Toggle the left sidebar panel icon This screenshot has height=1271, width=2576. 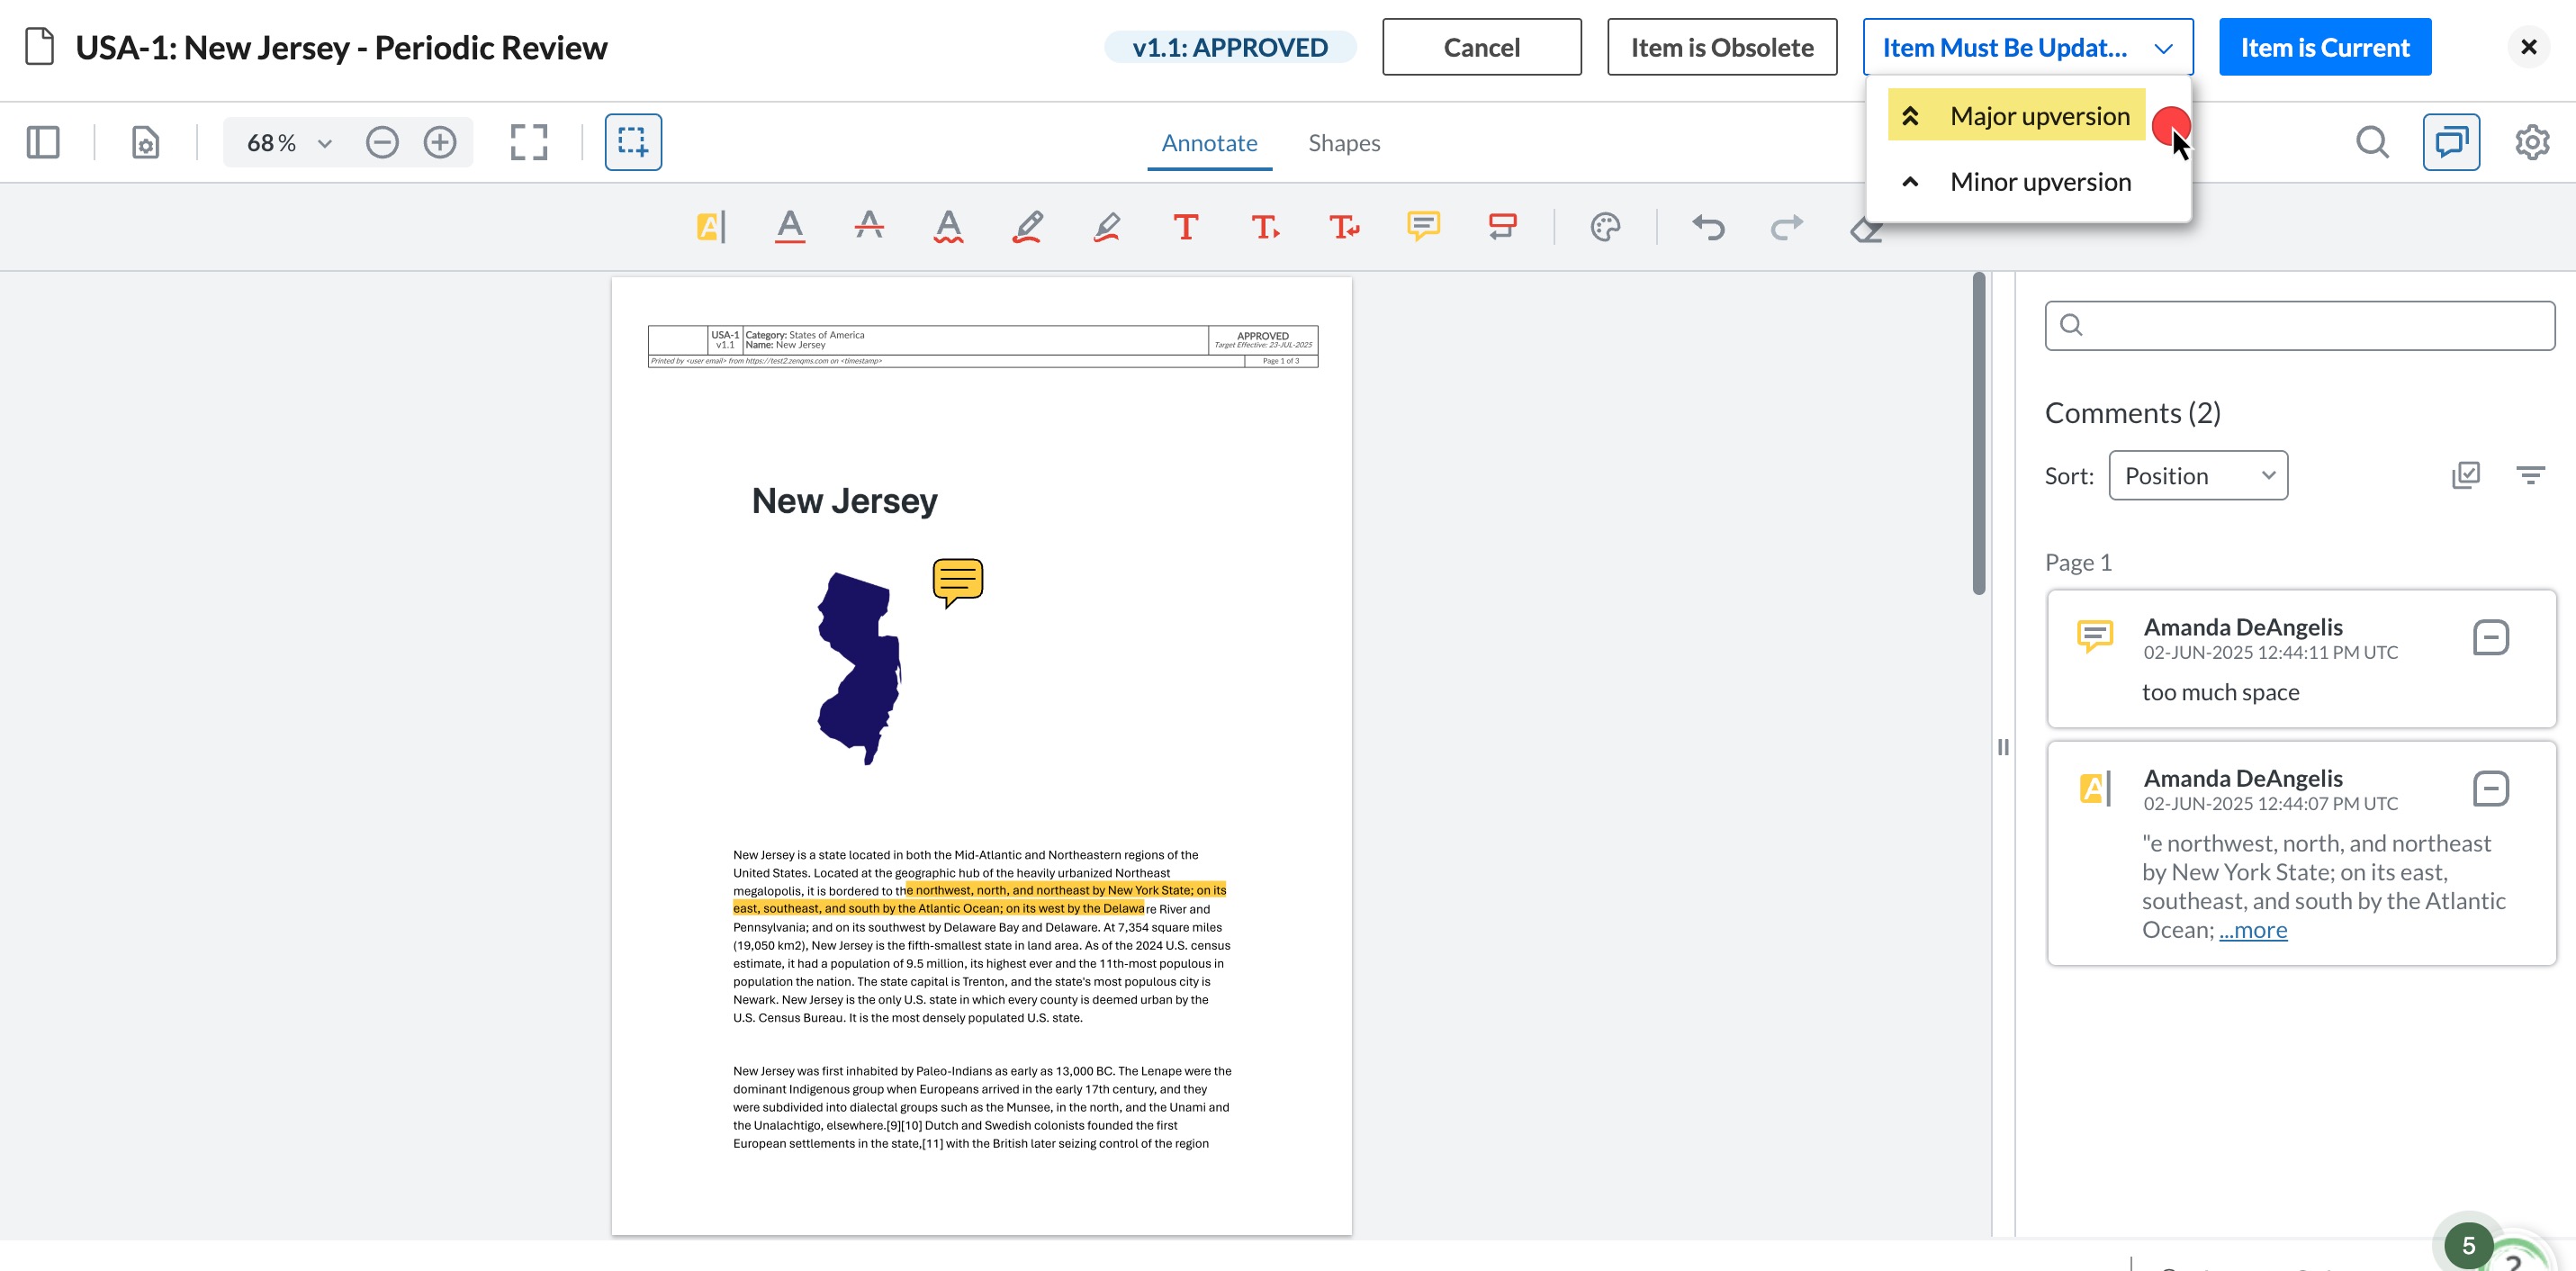(43, 142)
